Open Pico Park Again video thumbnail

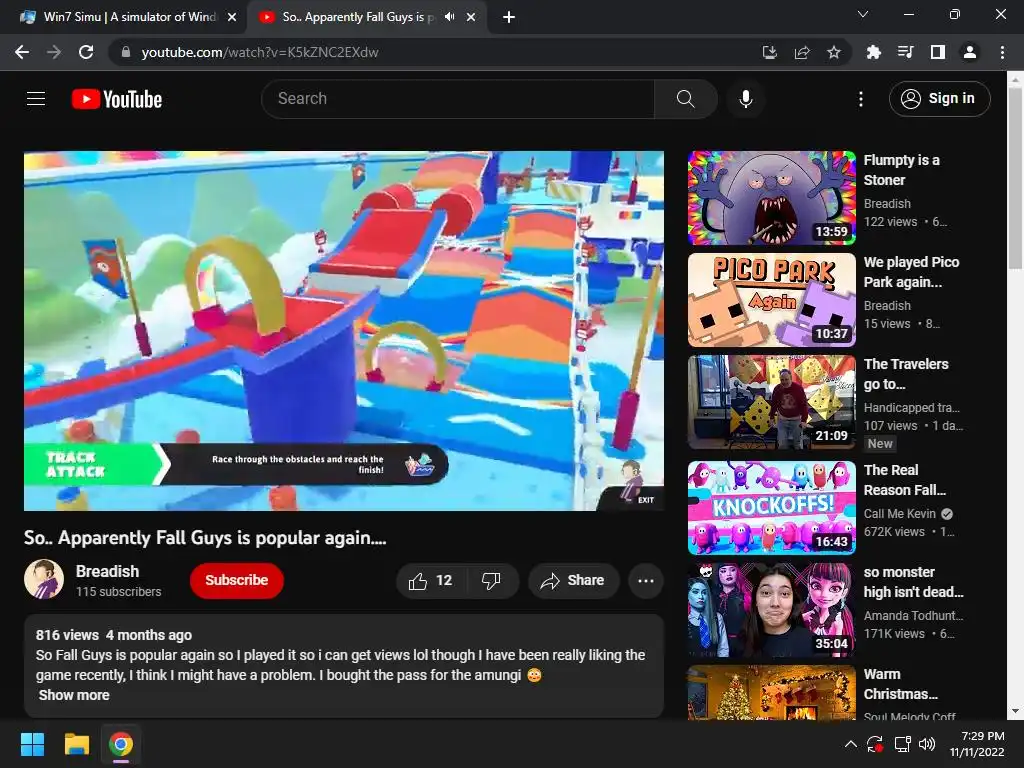tap(771, 300)
